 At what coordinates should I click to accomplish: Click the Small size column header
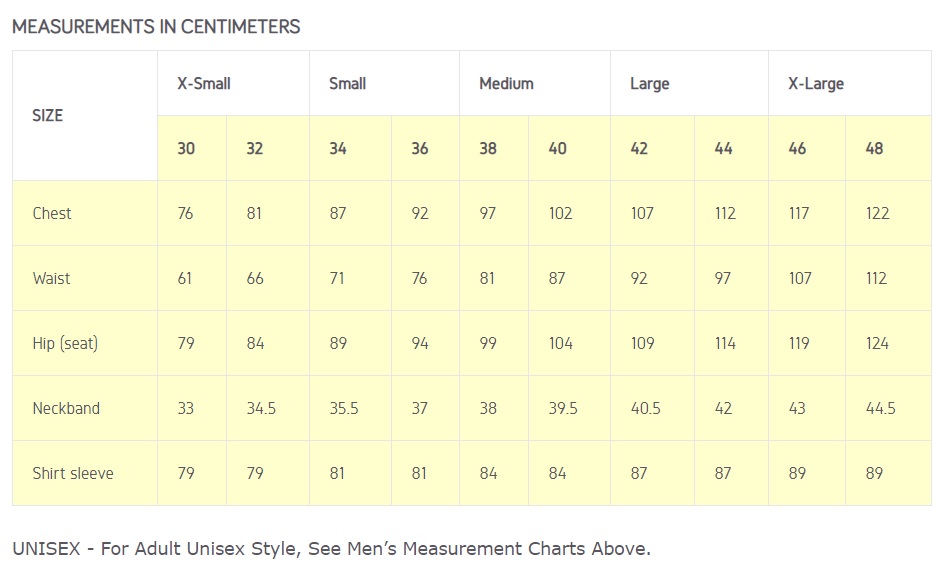tap(347, 84)
